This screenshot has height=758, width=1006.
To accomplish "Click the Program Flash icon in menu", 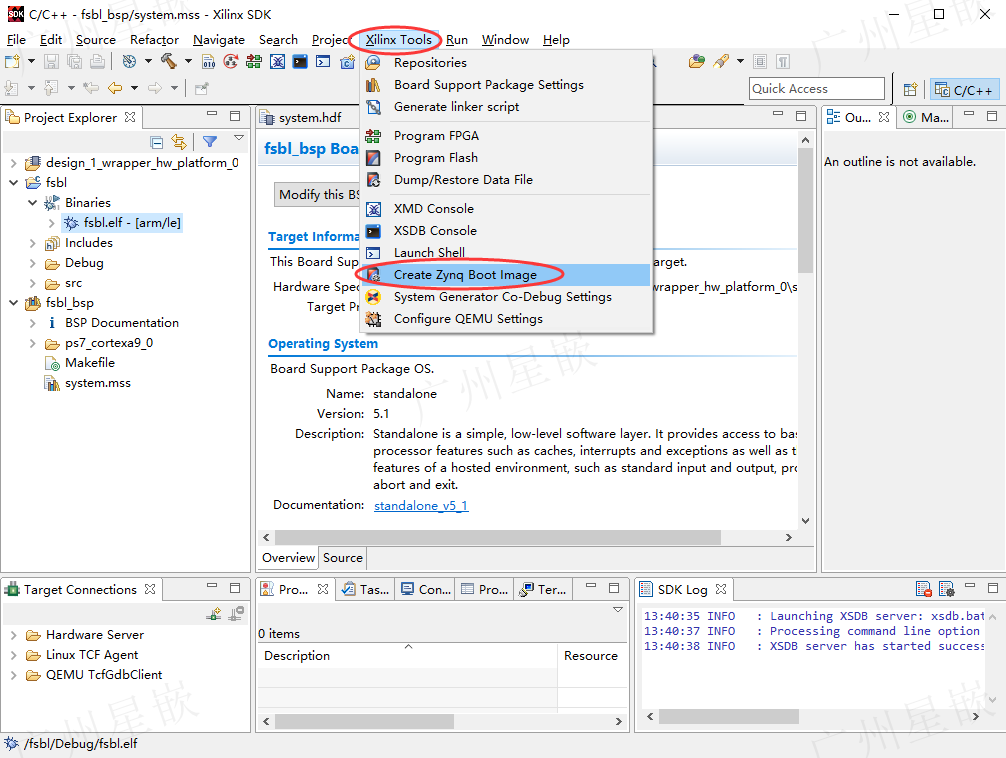I will point(373,158).
